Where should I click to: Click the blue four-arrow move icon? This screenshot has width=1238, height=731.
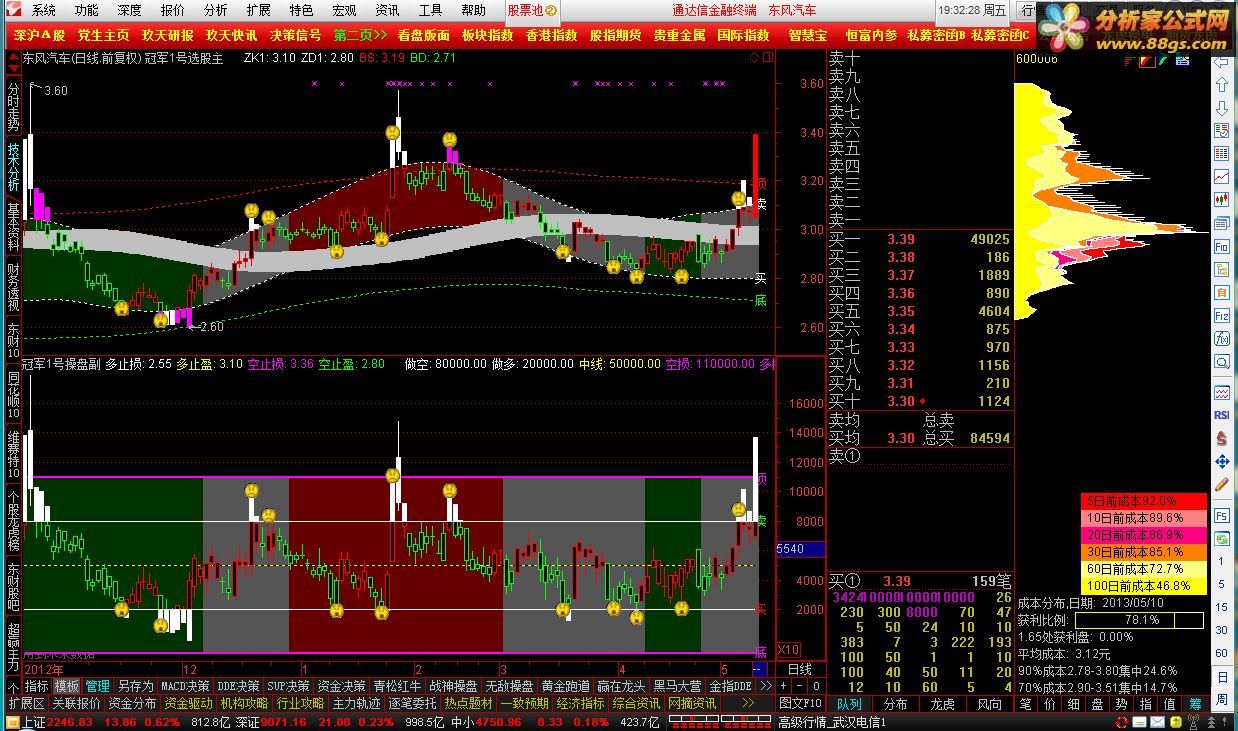tap(1221, 462)
